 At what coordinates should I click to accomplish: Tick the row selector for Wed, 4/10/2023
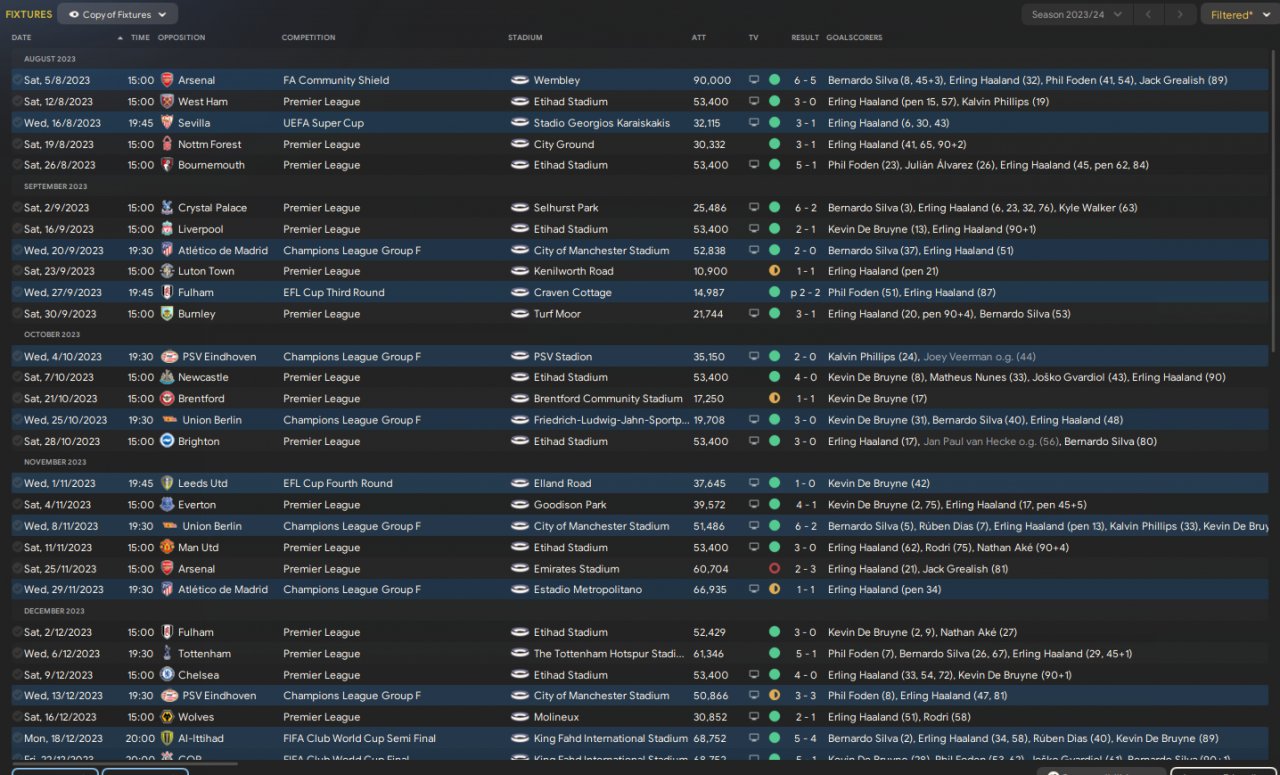click(x=17, y=357)
